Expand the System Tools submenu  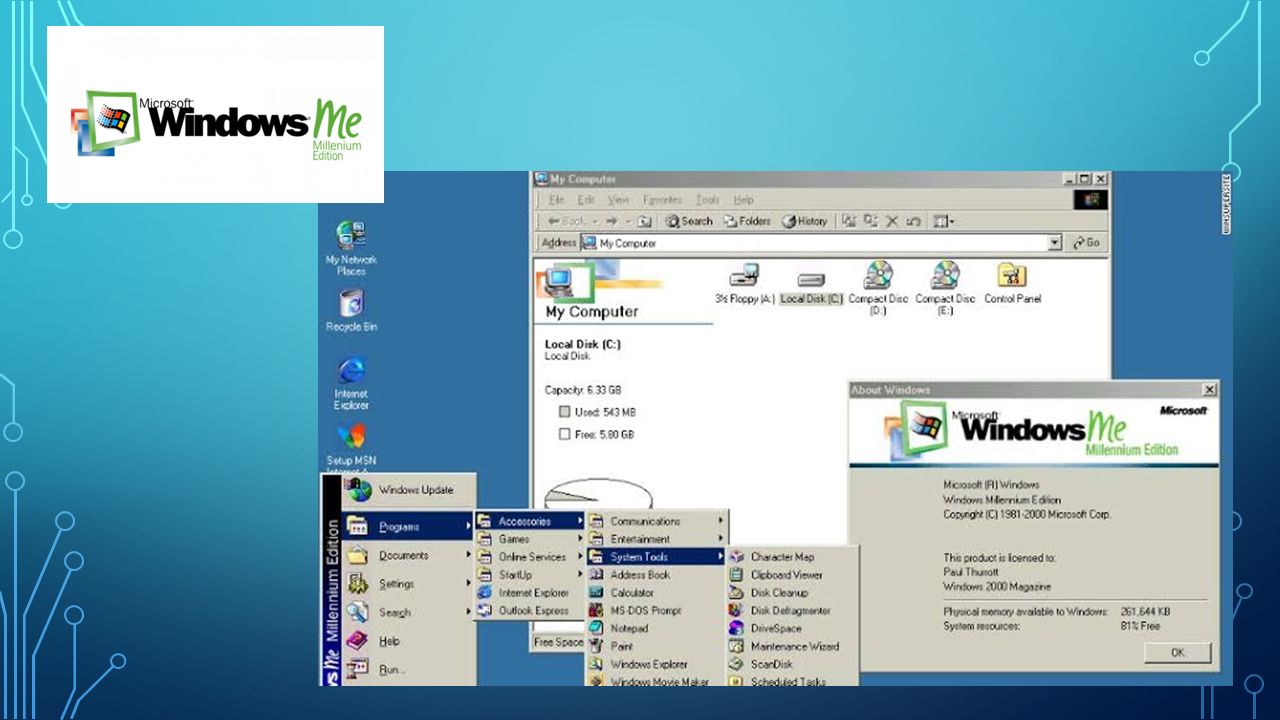coord(656,557)
